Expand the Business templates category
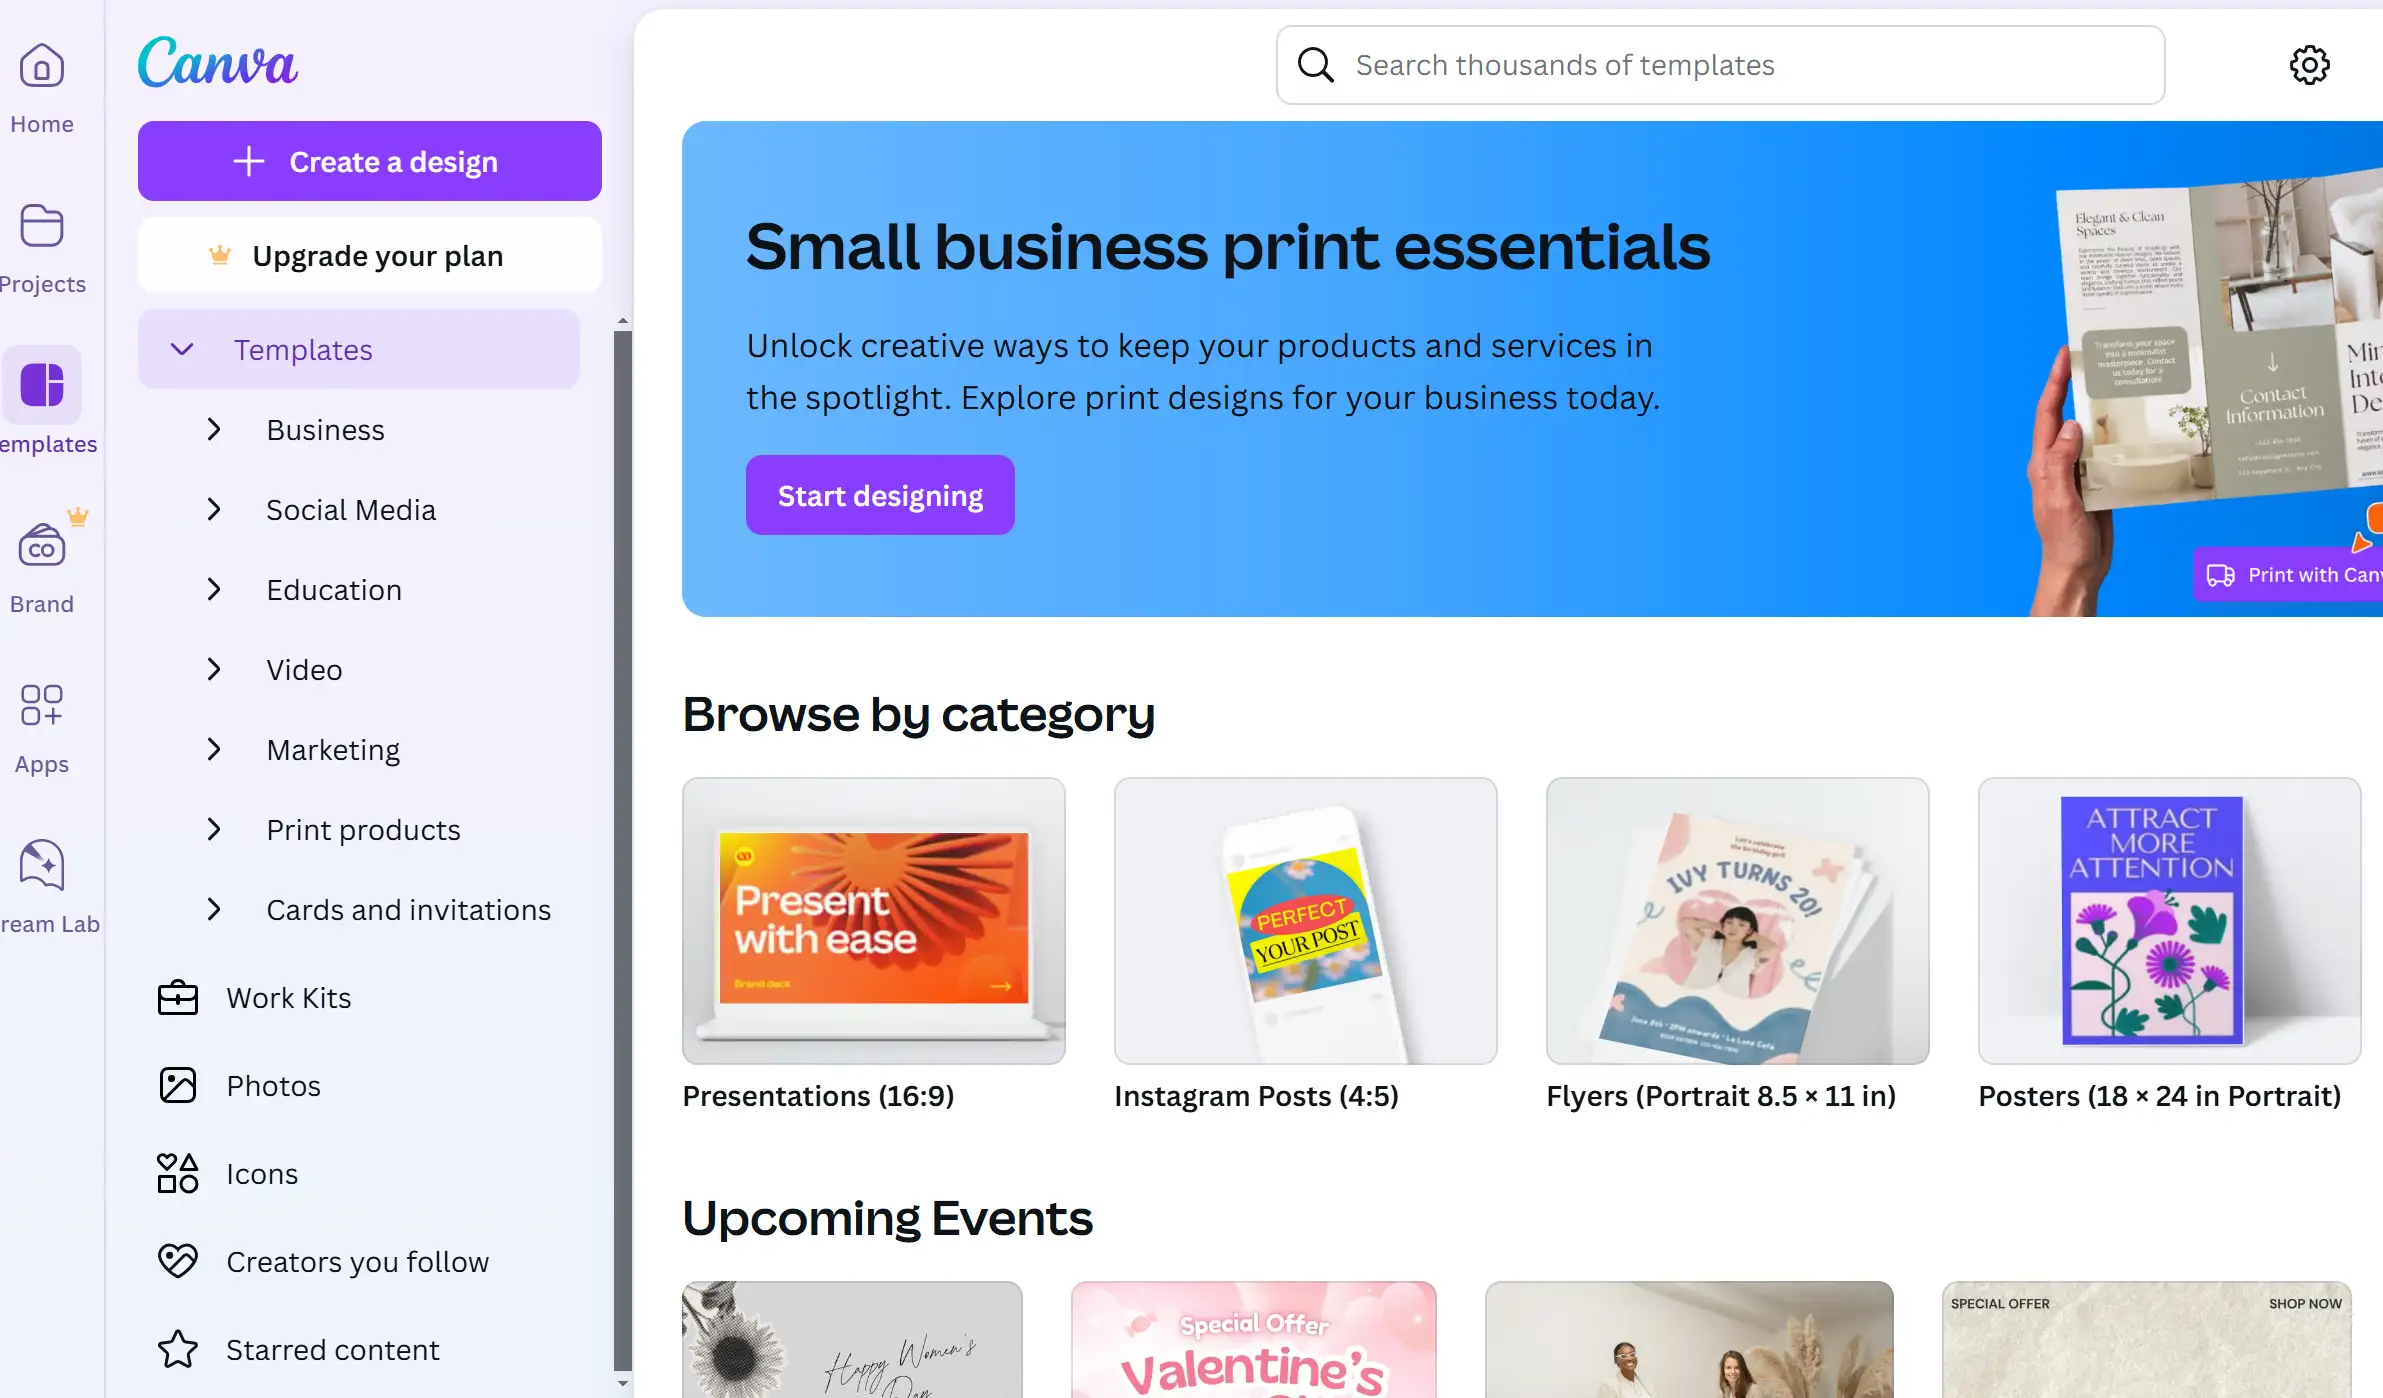This screenshot has width=2383, height=1398. click(x=213, y=429)
